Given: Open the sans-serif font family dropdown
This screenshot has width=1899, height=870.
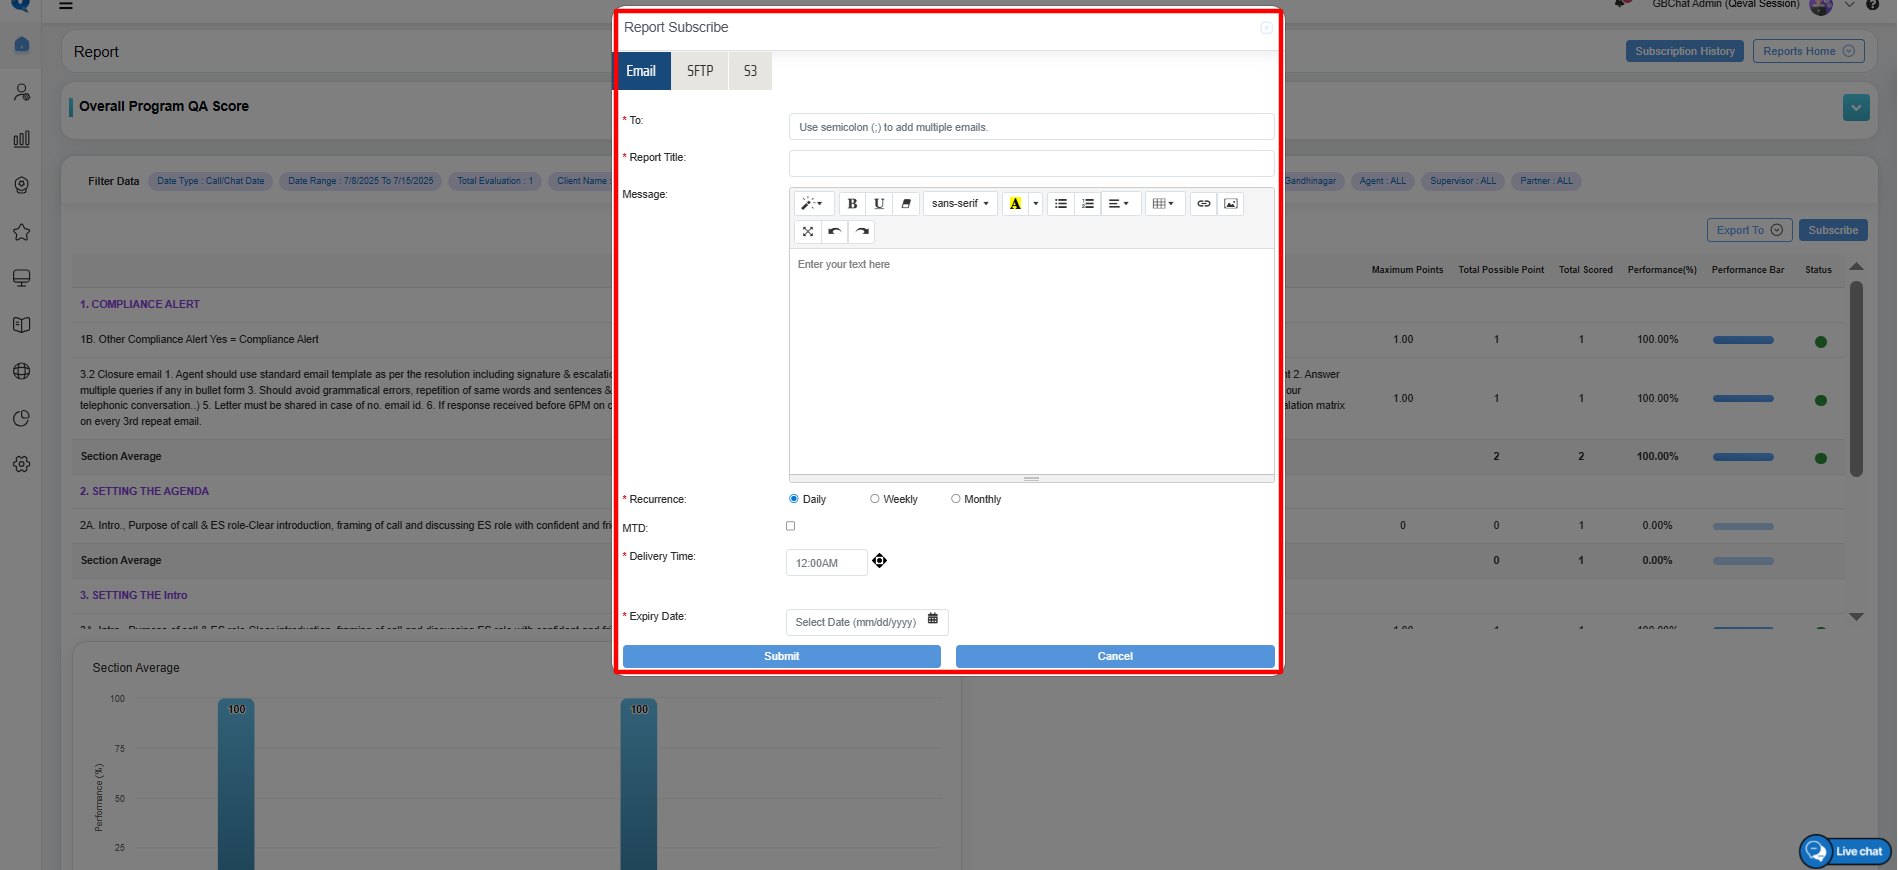Looking at the screenshot, I should [960, 204].
